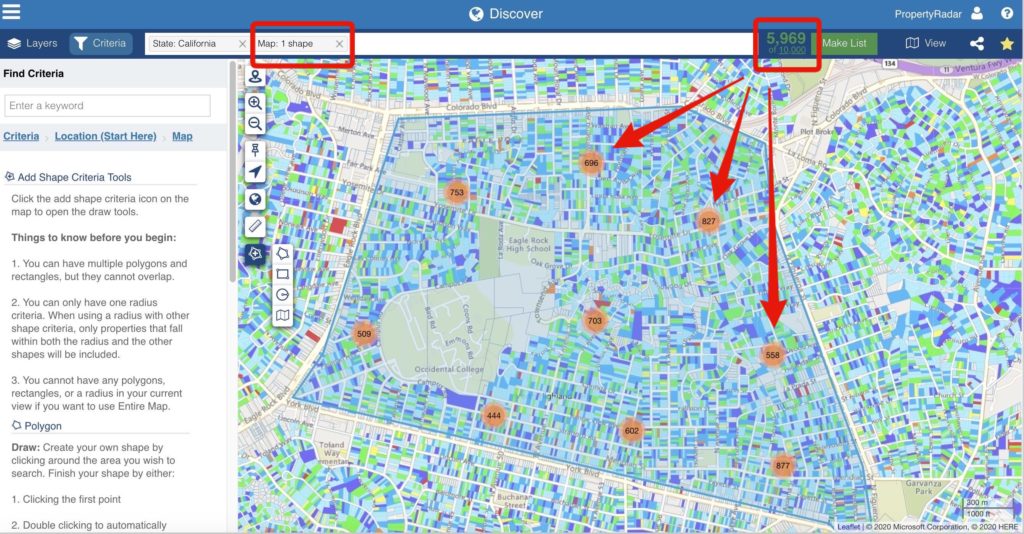Zoom out on the map

(x=255, y=124)
